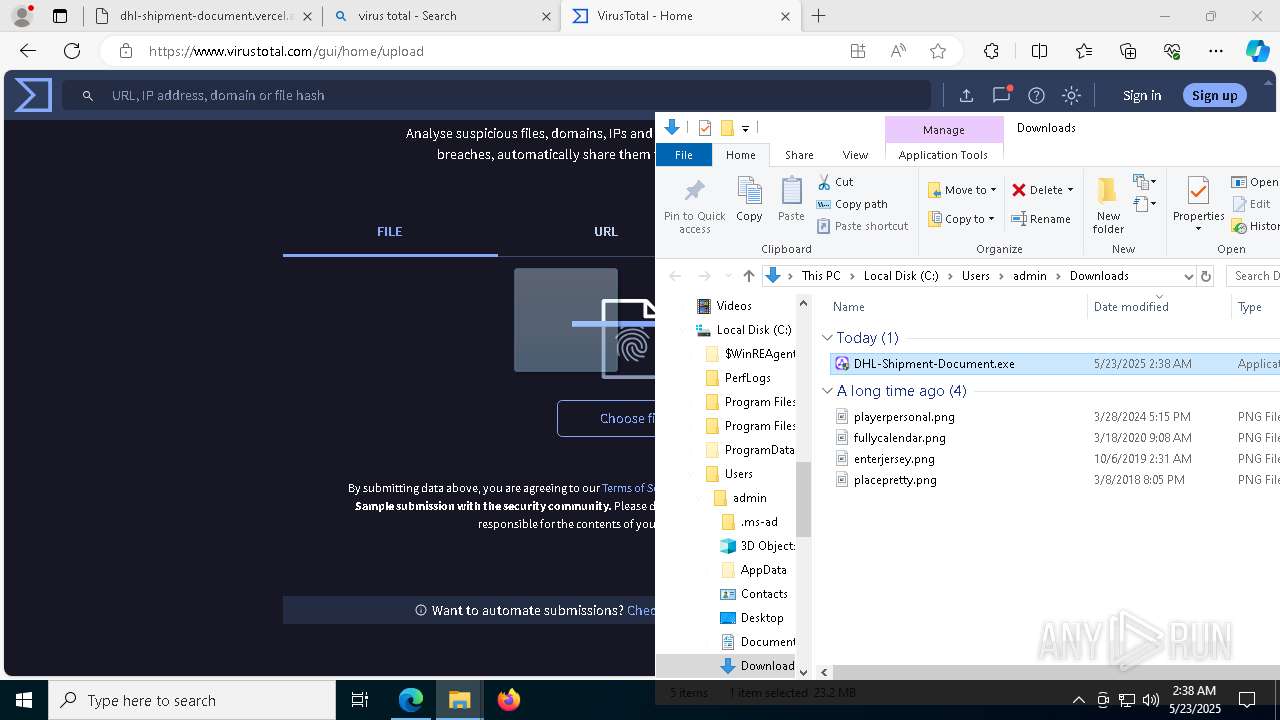Collapse the A long time ago group

pyautogui.click(x=827, y=391)
